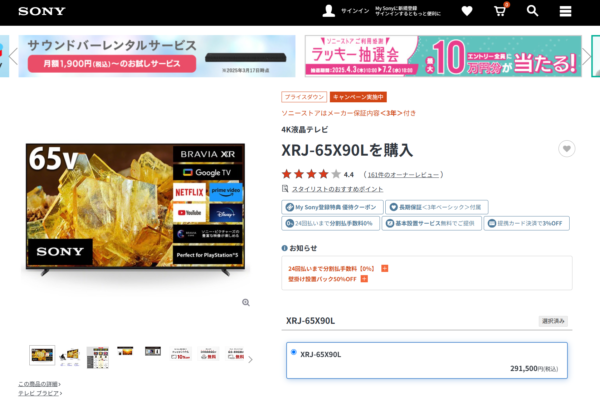Image resolution: width=600 pixels, height=405 pixels.
Task: Show next banner arrow
Action: pyautogui.click(x=586, y=56)
